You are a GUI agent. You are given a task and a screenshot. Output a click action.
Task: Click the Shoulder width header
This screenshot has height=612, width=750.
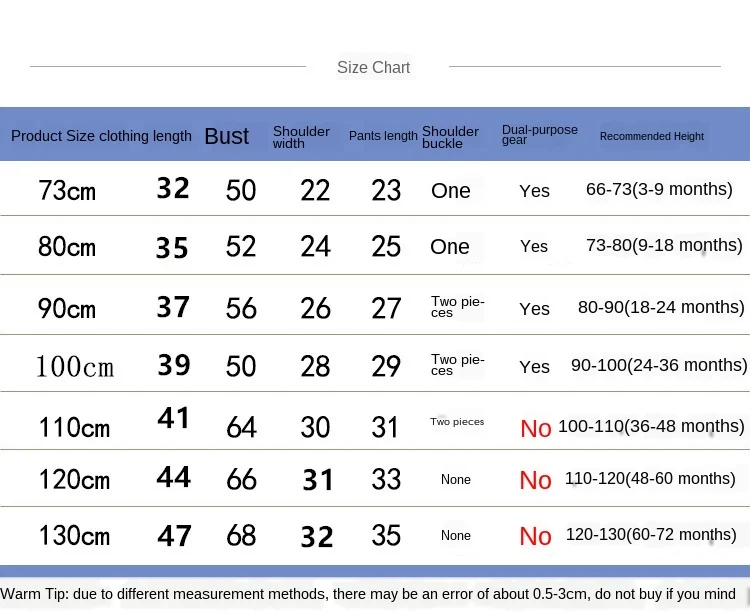[x=301, y=137]
